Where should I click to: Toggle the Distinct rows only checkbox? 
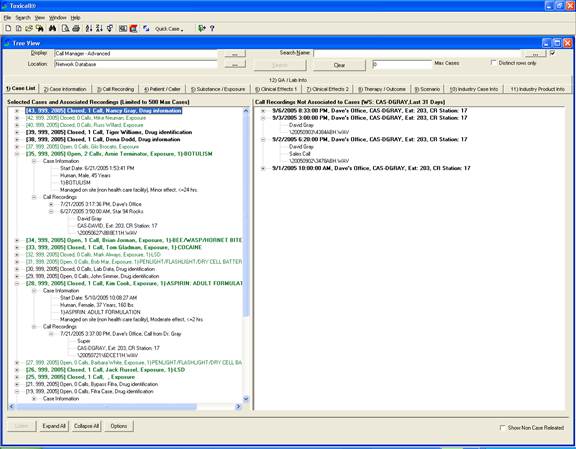[x=493, y=62]
